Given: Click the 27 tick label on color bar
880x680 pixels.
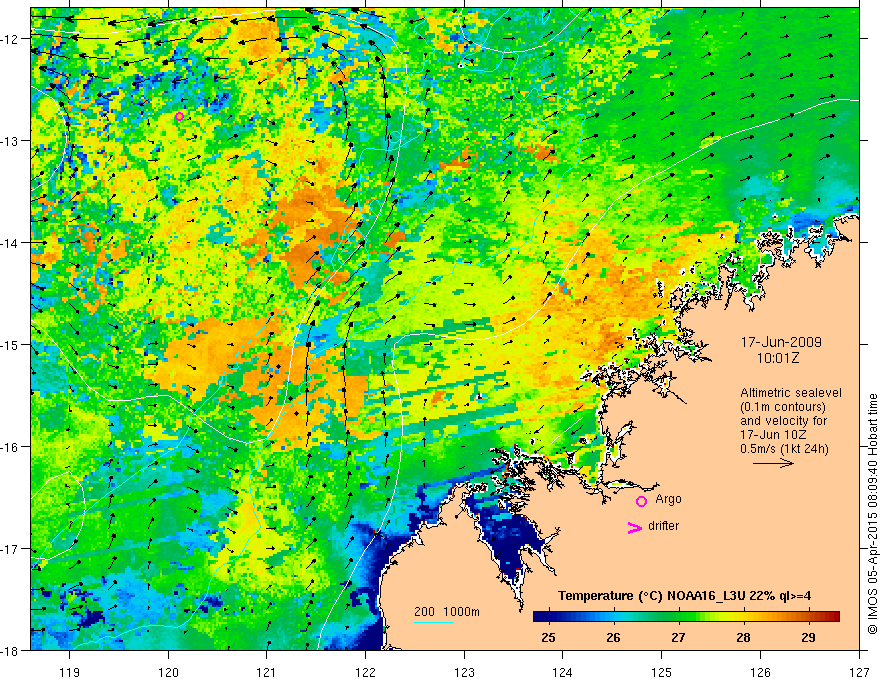Looking at the screenshot, I should click(679, 637).
